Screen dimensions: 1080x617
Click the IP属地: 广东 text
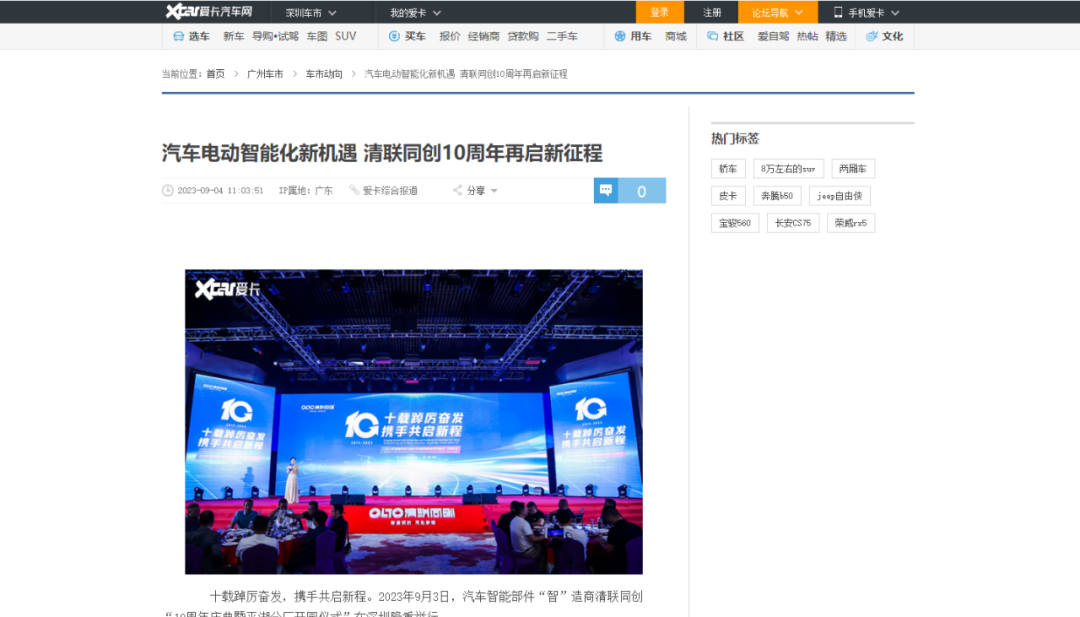click(306, 191)
